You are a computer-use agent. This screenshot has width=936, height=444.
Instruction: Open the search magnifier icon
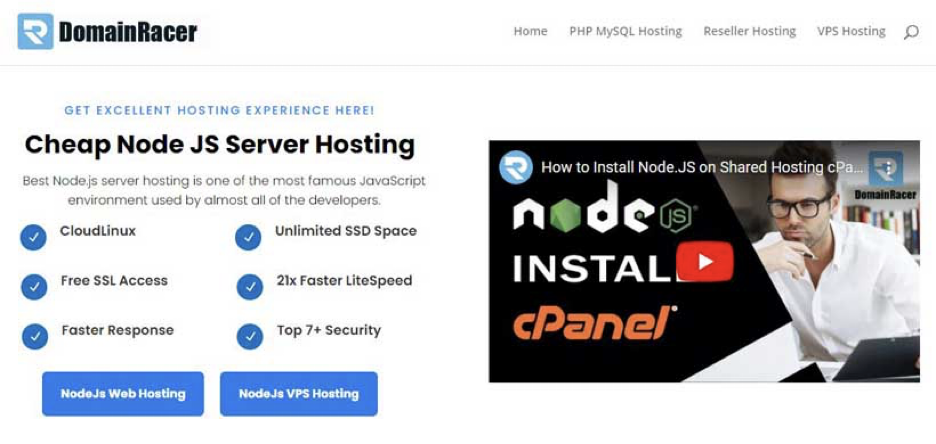[910, 32]
